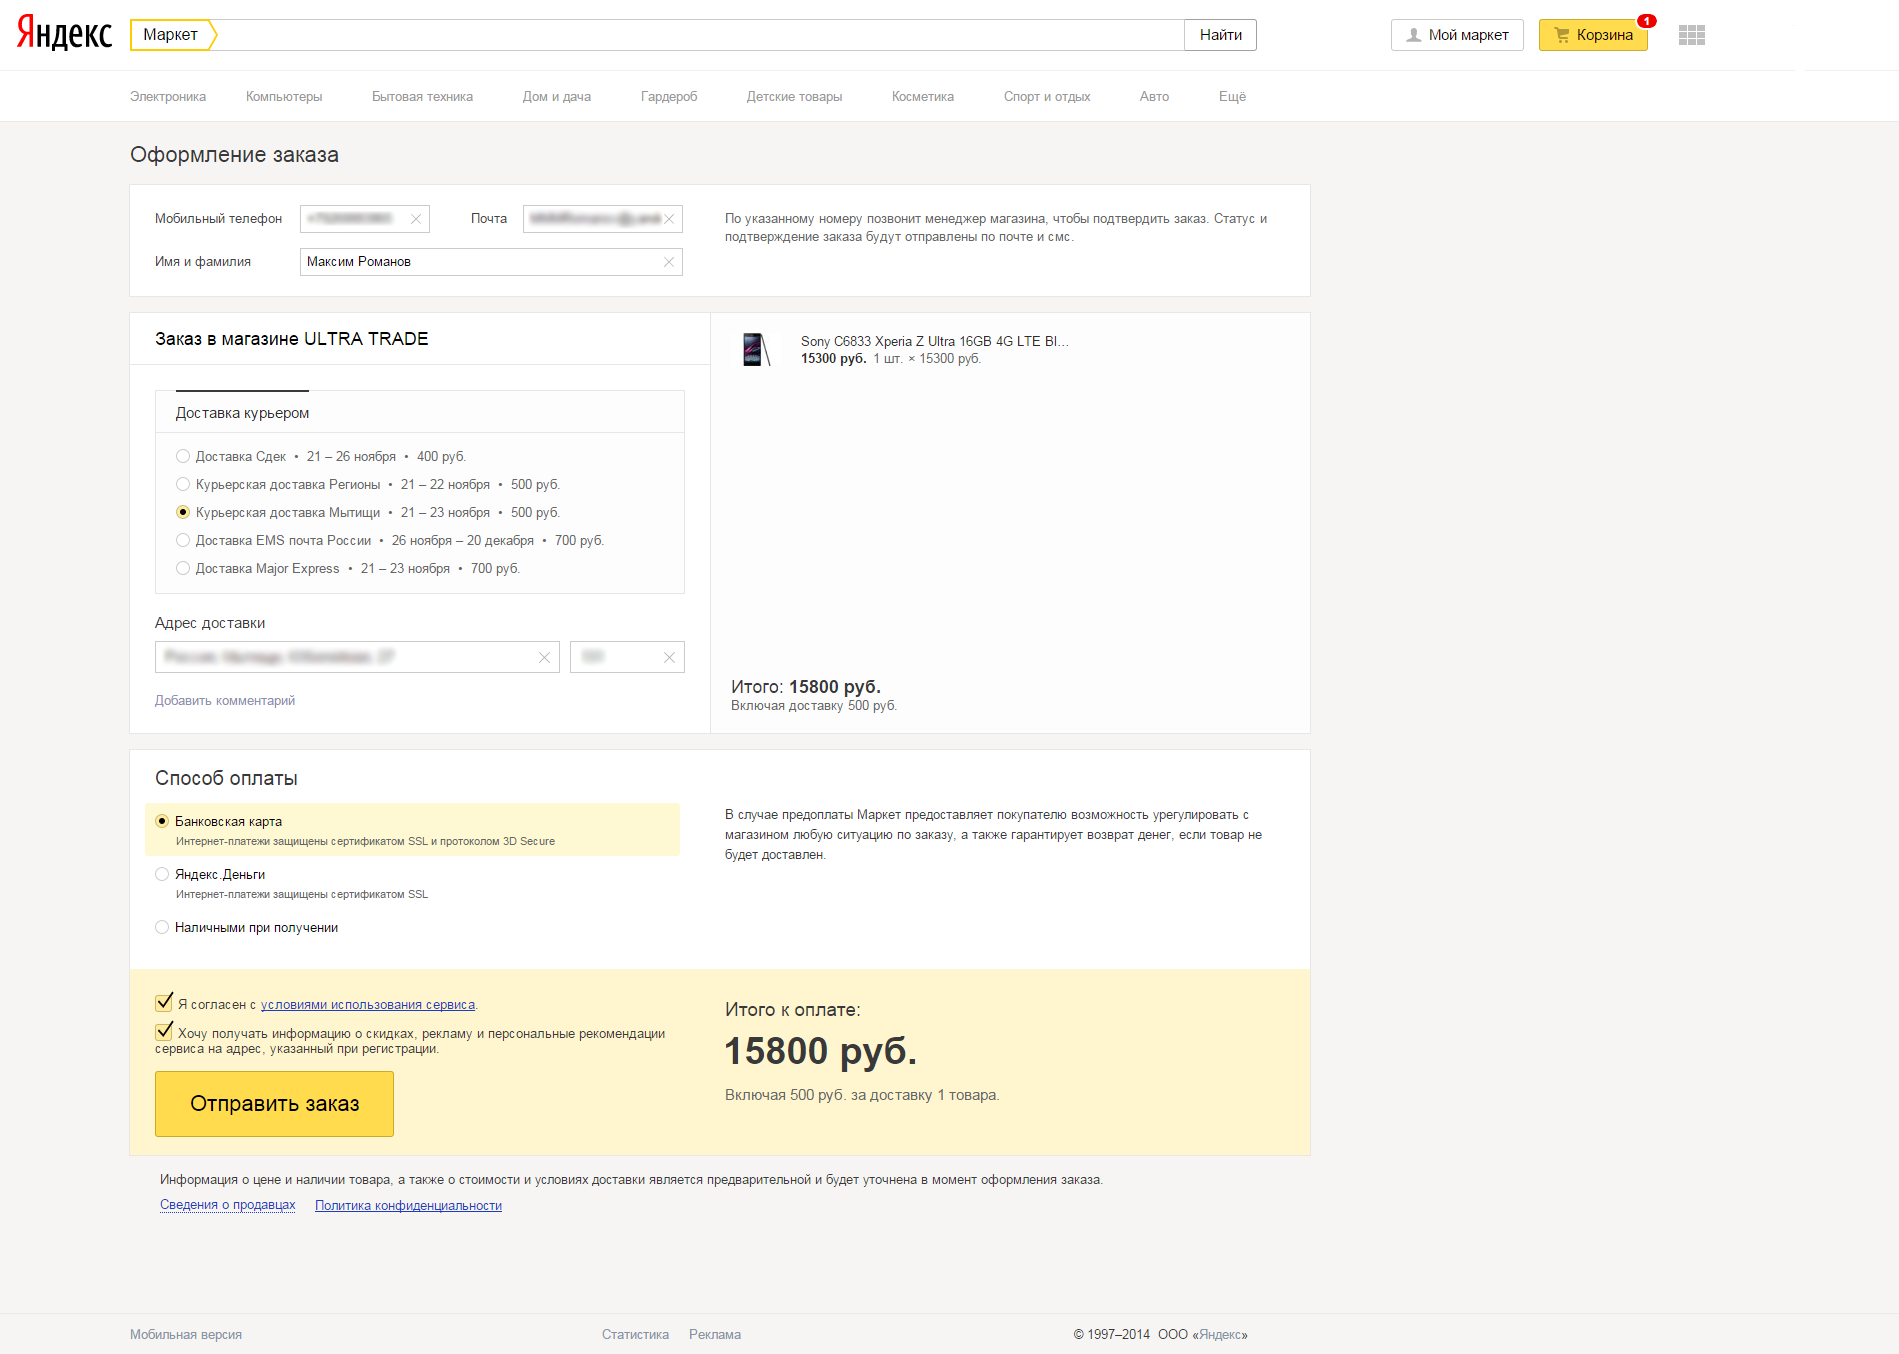Choose Яндекс.Деньги payment method
This screenshot has width=1899, height=1354.
click(162, 874)
